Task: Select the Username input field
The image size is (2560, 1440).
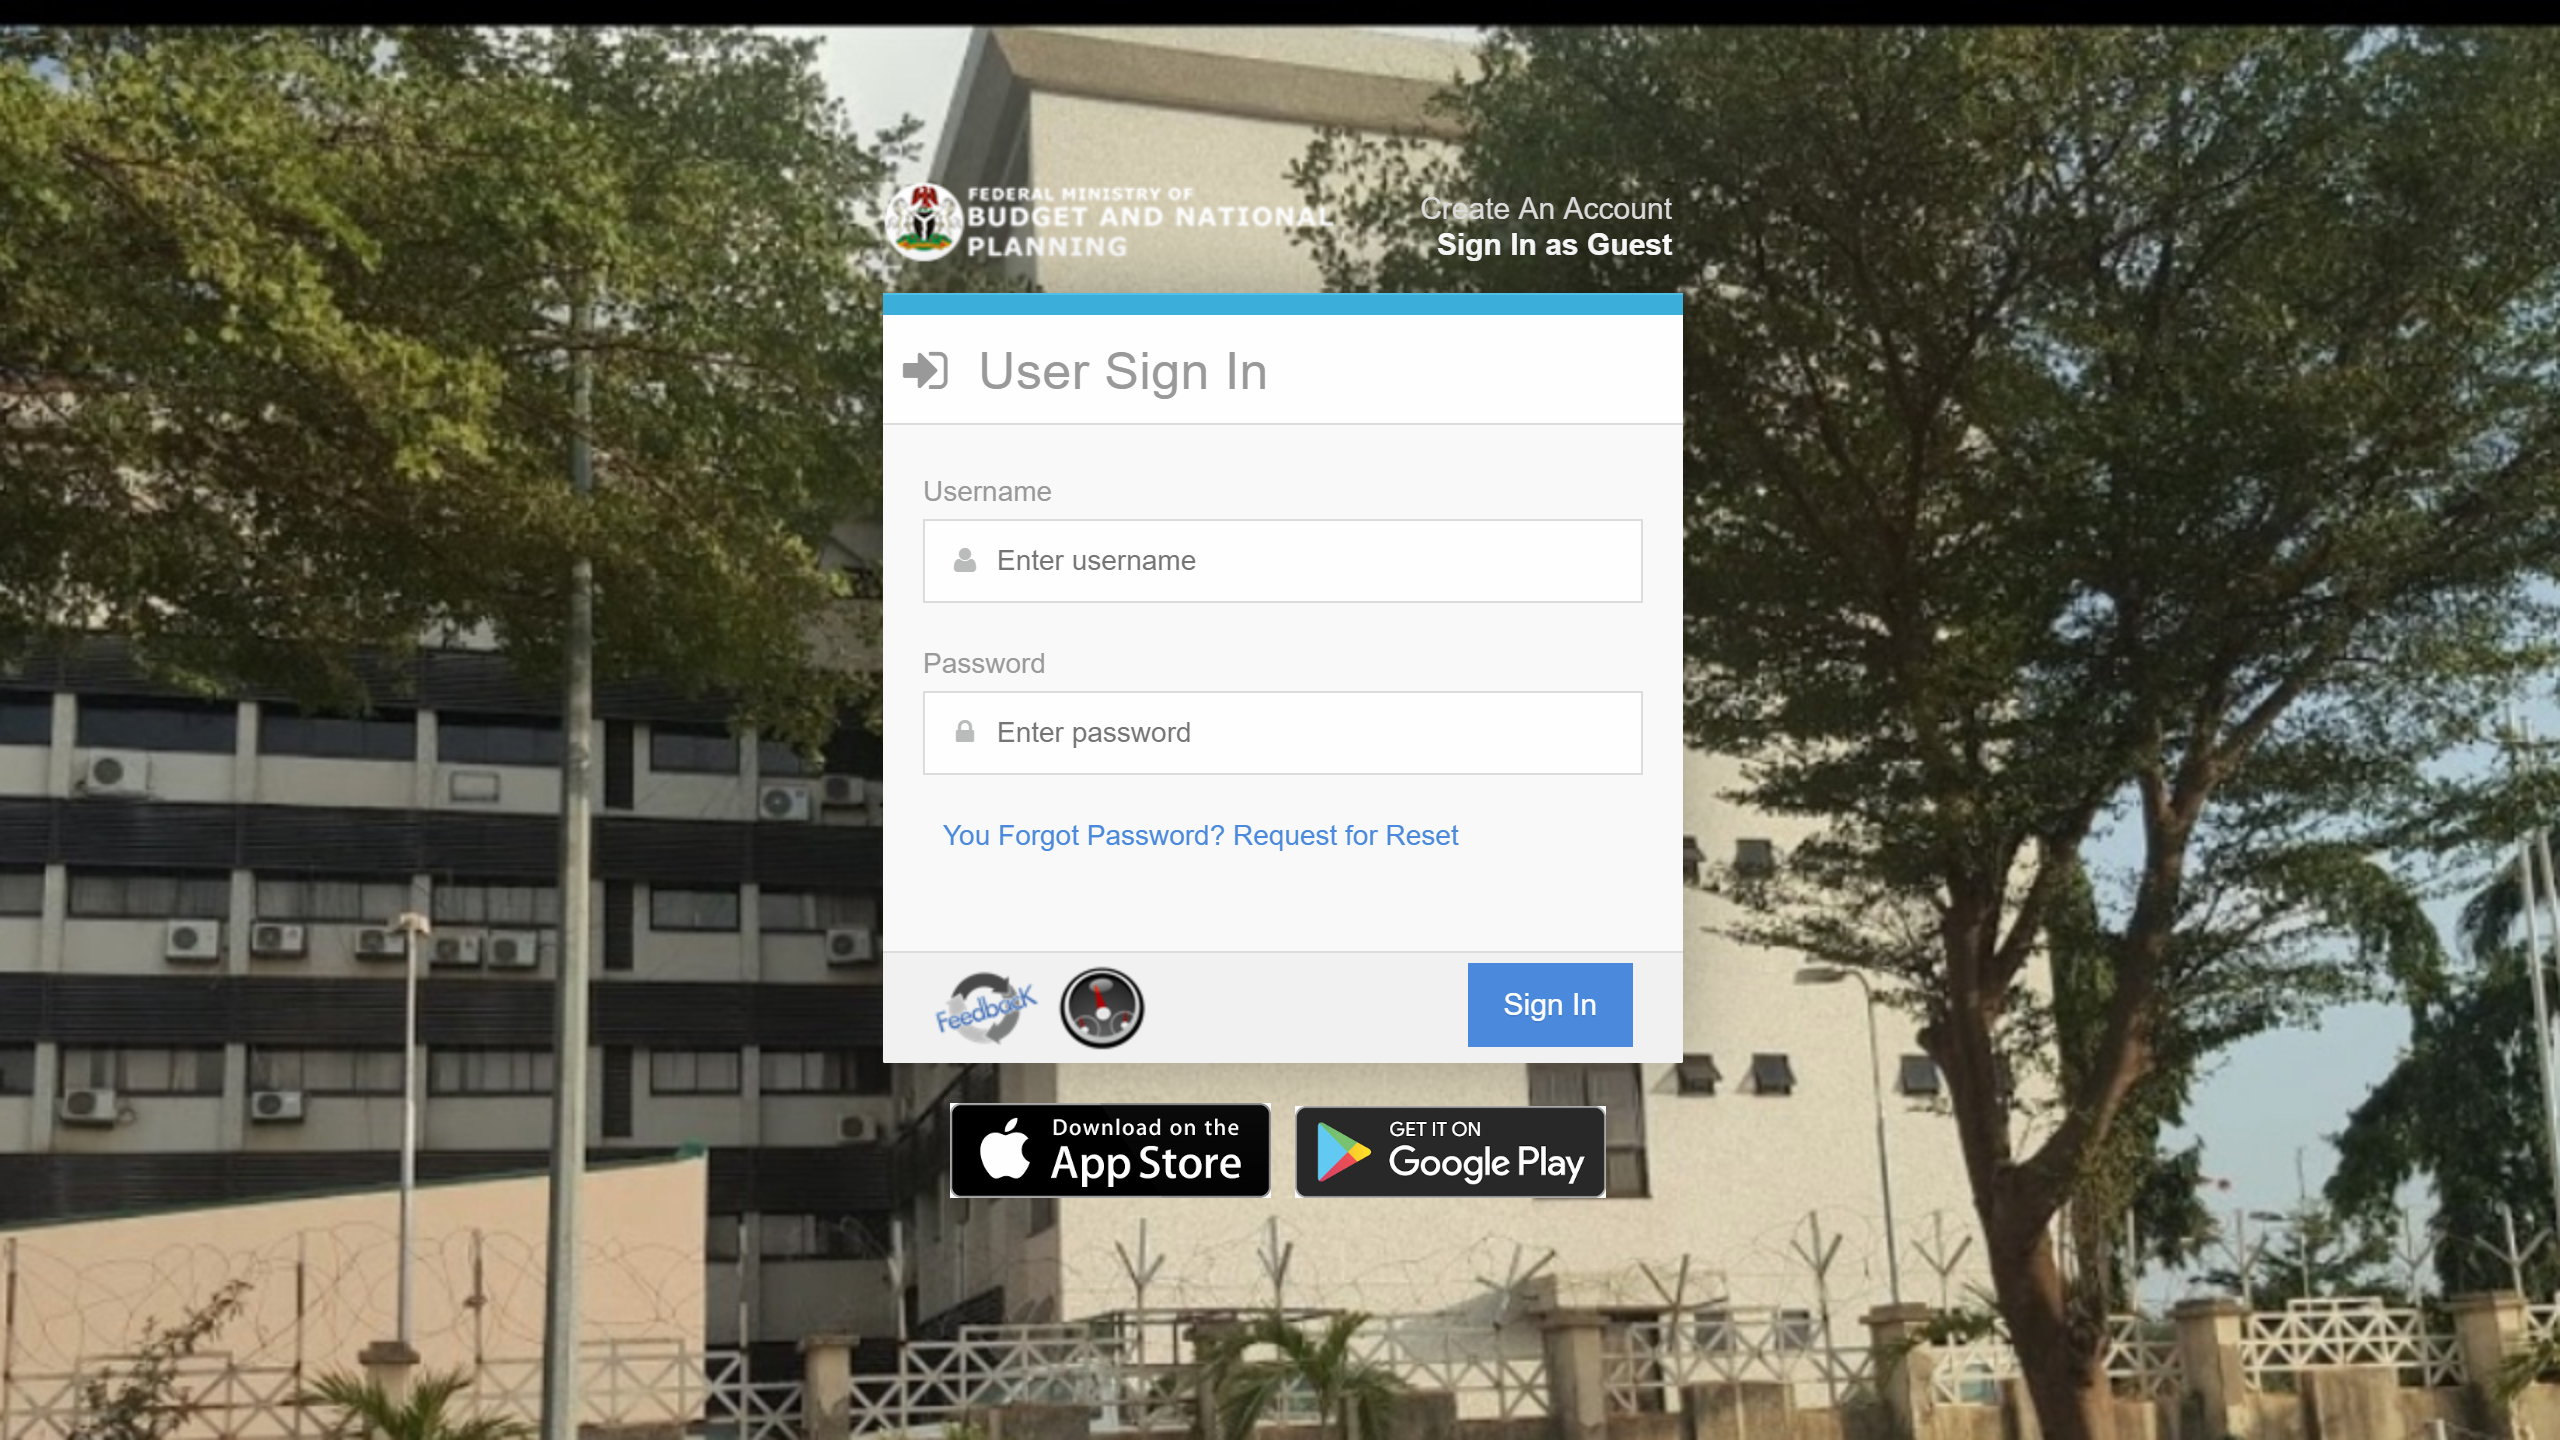Action: tap(1280, 559)
